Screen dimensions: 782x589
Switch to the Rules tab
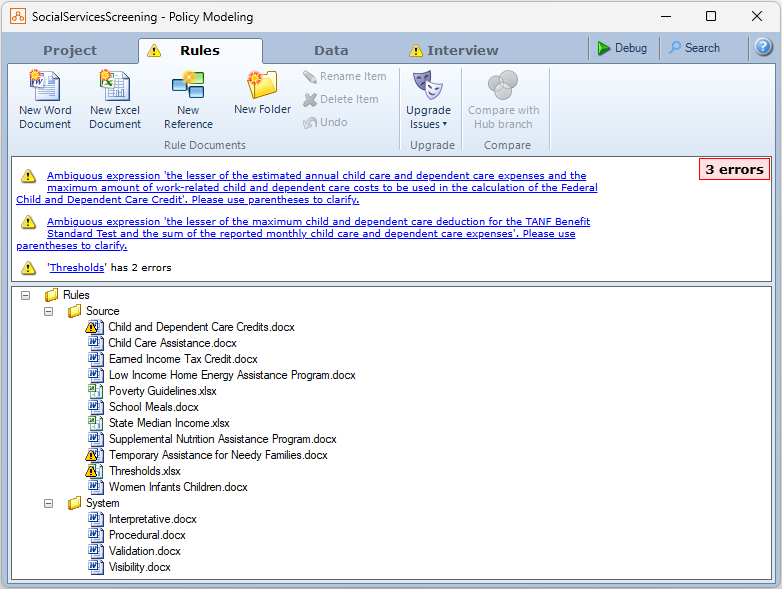(200, 50)
